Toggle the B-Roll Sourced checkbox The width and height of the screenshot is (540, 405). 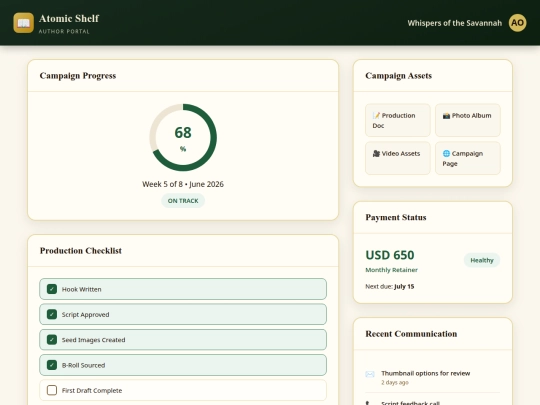click(52, 365)
